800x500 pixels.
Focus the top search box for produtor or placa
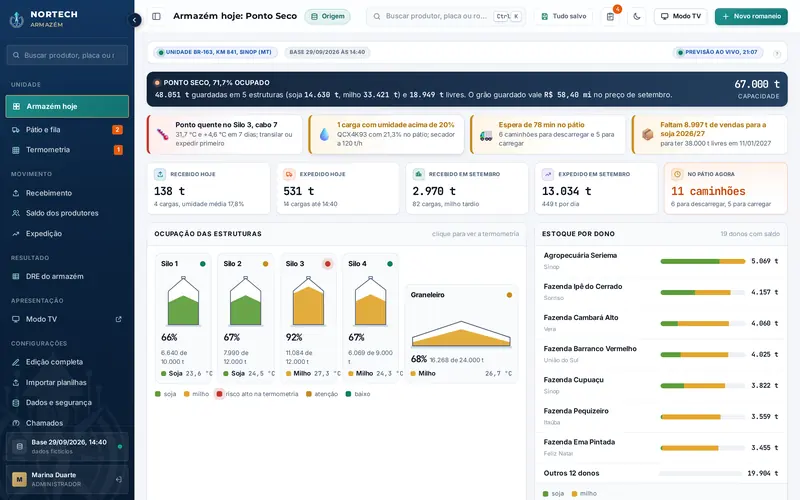click(445, 16)
